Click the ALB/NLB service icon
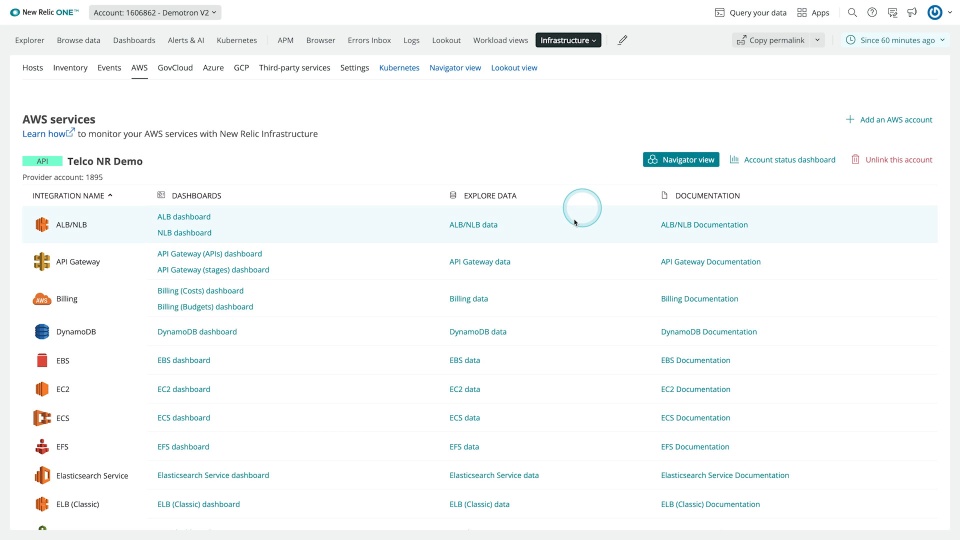This screenshot has width=960, height=540. [42, 225]
